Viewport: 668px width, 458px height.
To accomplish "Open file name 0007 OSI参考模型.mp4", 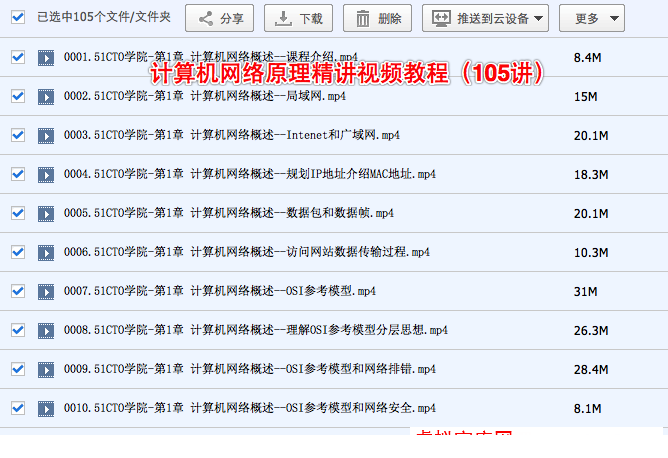I will click(x=220, y=291).
